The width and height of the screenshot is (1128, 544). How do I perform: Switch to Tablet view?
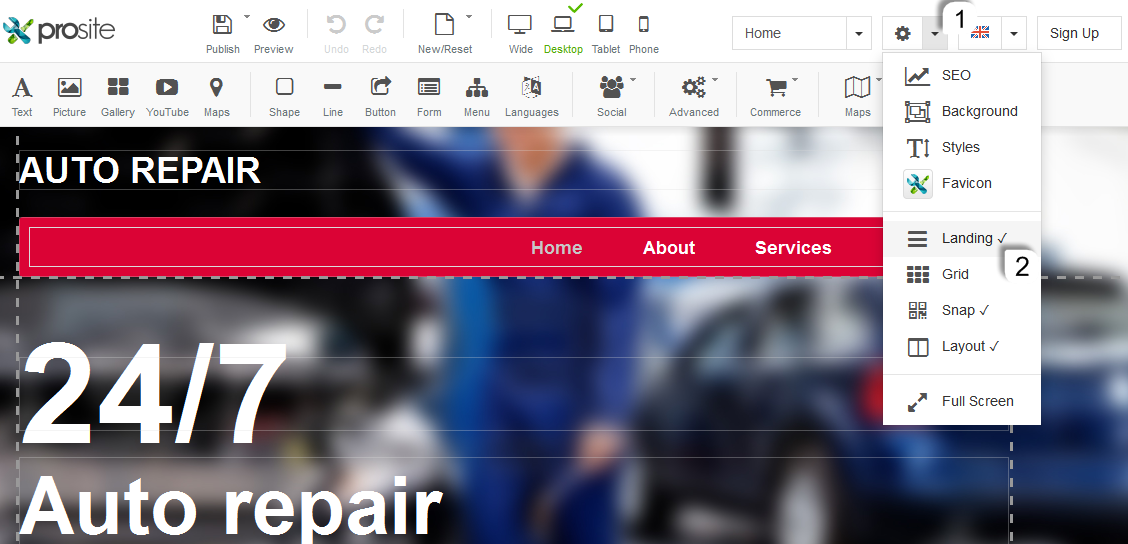[606, 24]
